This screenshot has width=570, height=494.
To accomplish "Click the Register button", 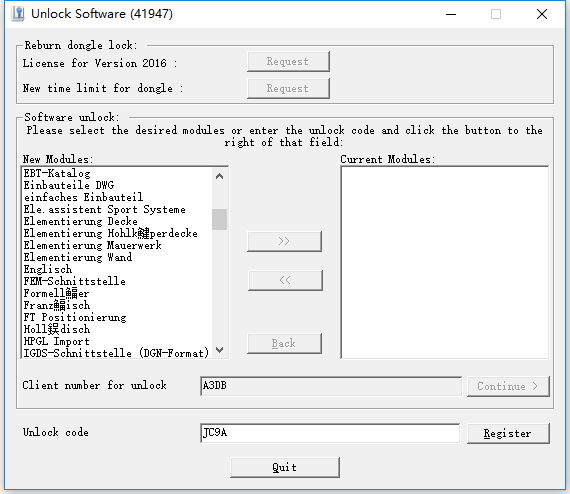I will tap(508, 433).
